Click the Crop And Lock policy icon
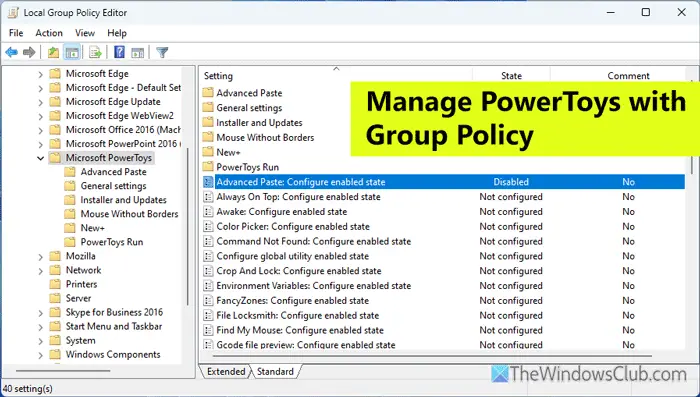Screen dimensions: 700x397 208,271
